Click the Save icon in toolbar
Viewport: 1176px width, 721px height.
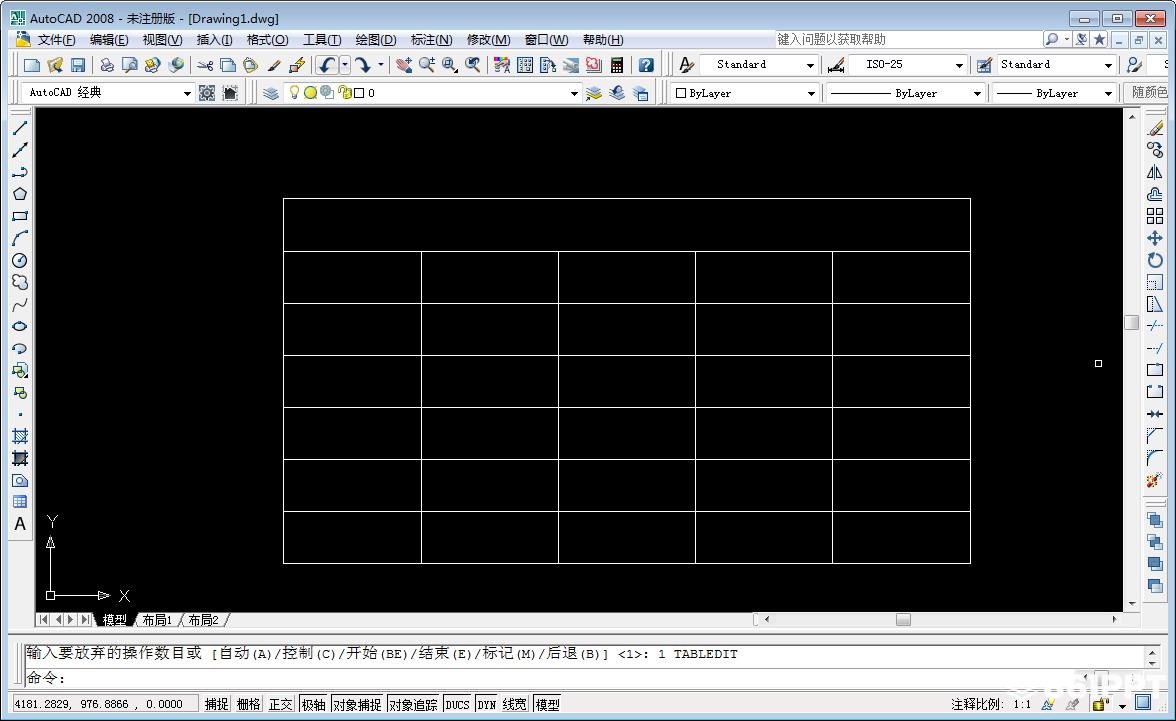point(78,65)
